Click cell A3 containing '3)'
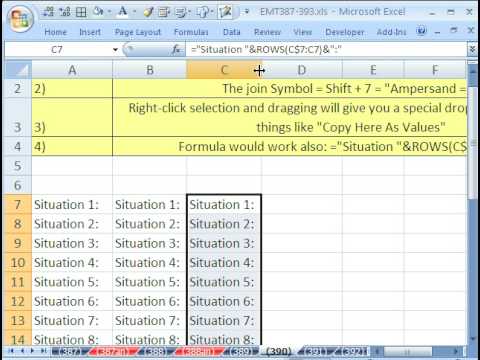Image resolution: width=480 pixels, height=360 pixels. click(72, 117)
